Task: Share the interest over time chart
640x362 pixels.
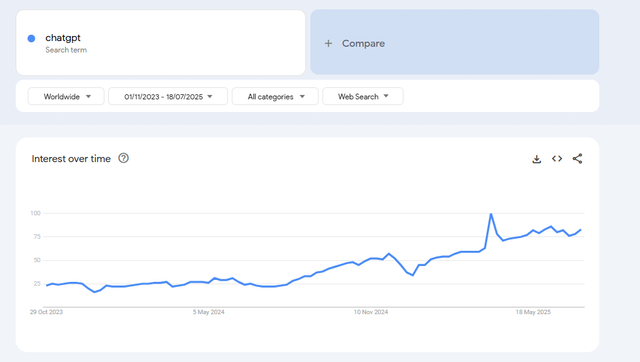Action: (x=577, y=158)
